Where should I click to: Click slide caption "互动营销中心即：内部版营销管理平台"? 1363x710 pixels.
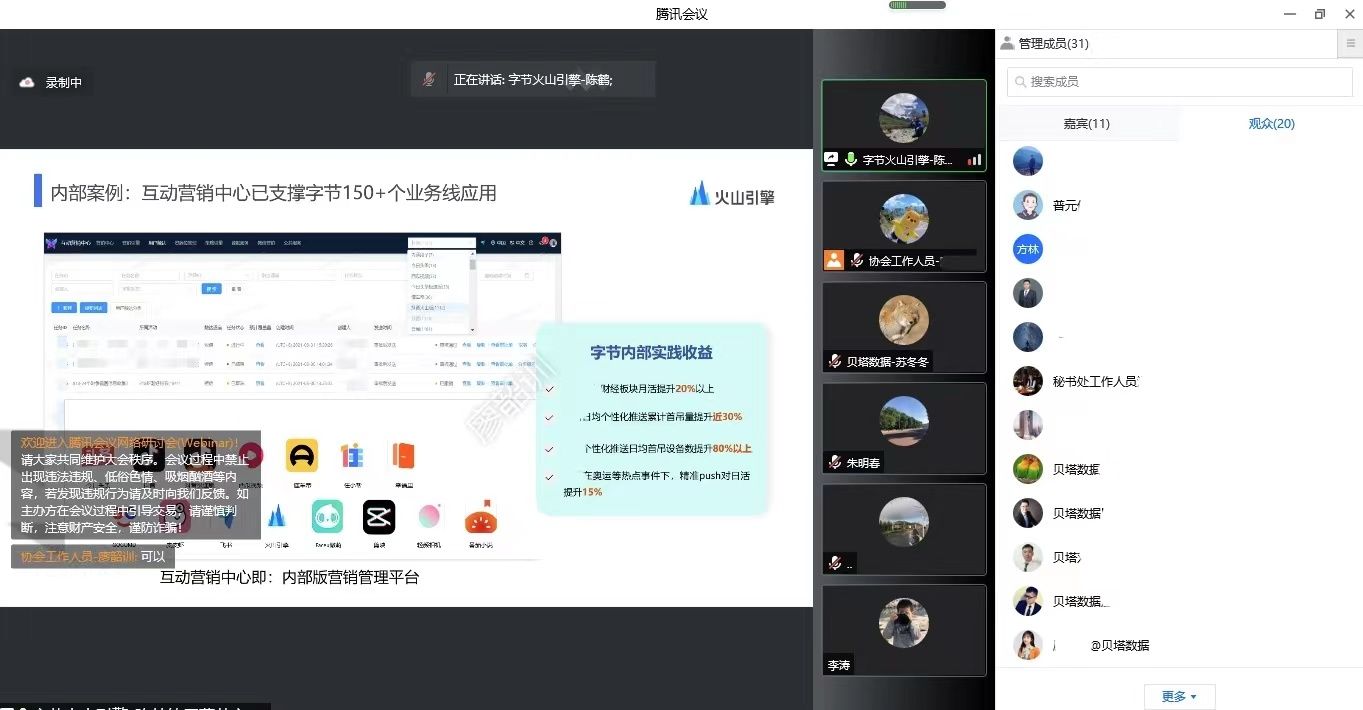(290, 577)
